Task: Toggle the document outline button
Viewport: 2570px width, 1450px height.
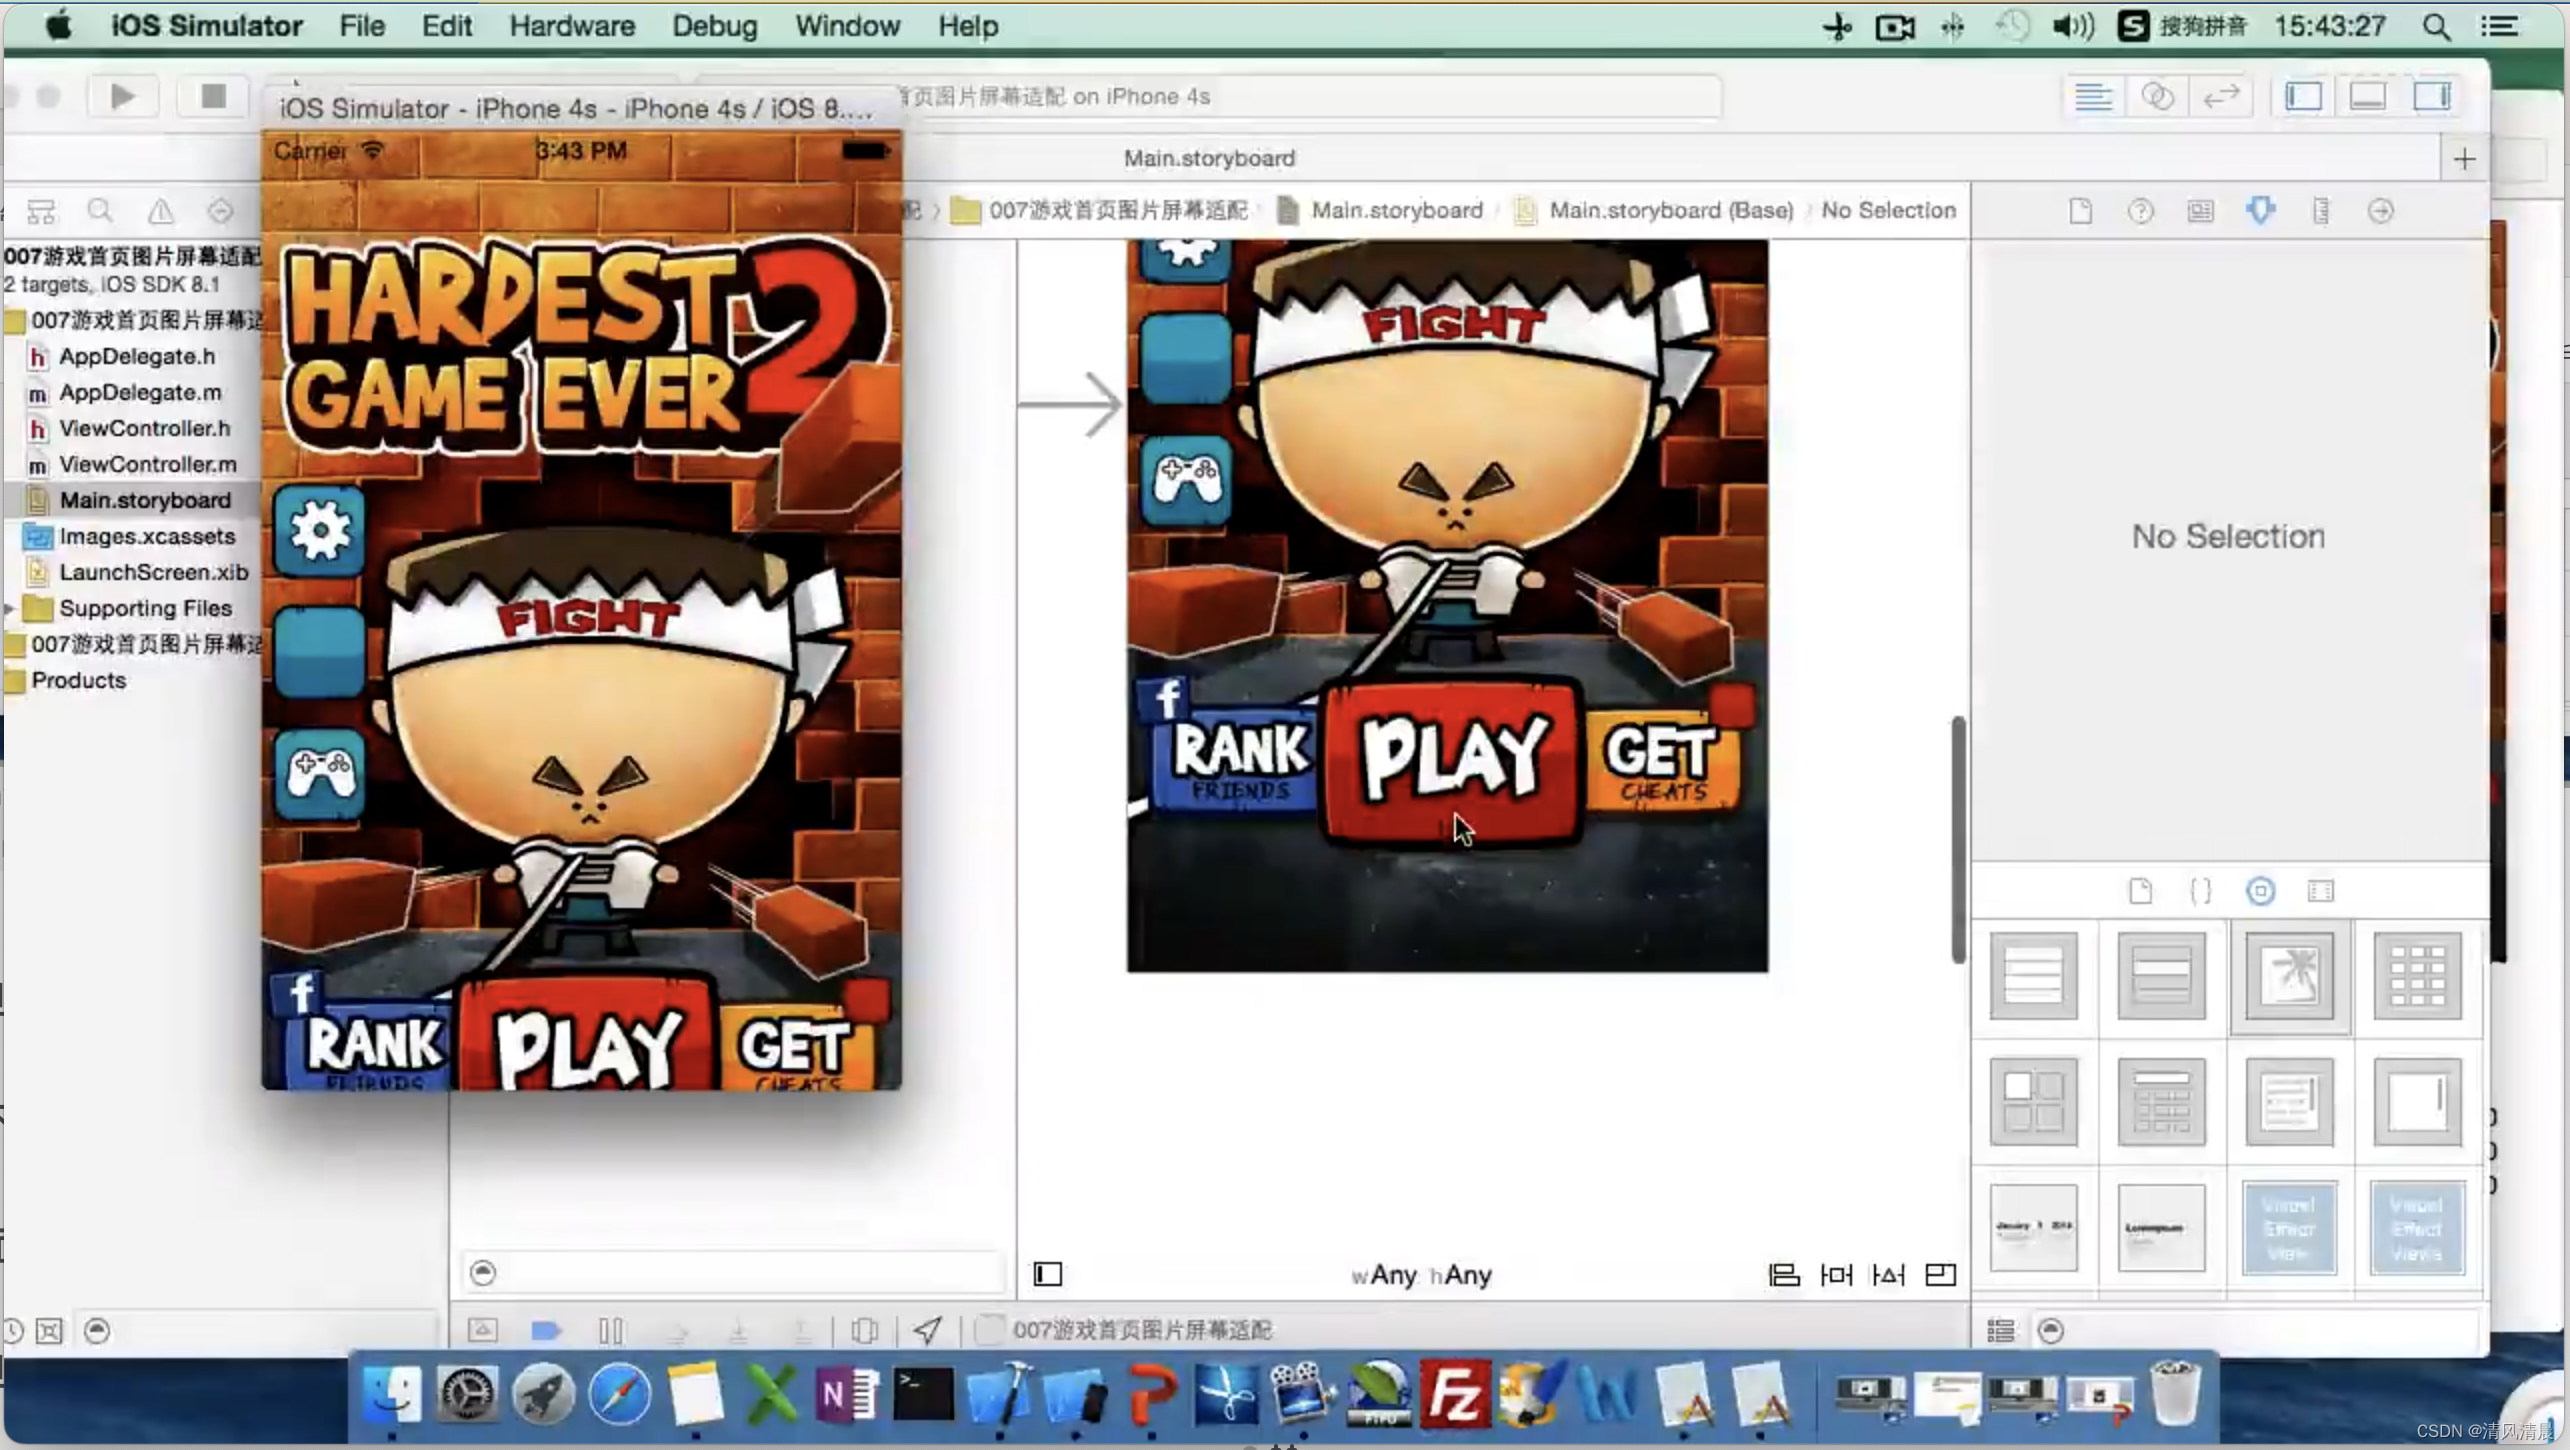Action: pyautogui.click(x=1047, y=1274)
